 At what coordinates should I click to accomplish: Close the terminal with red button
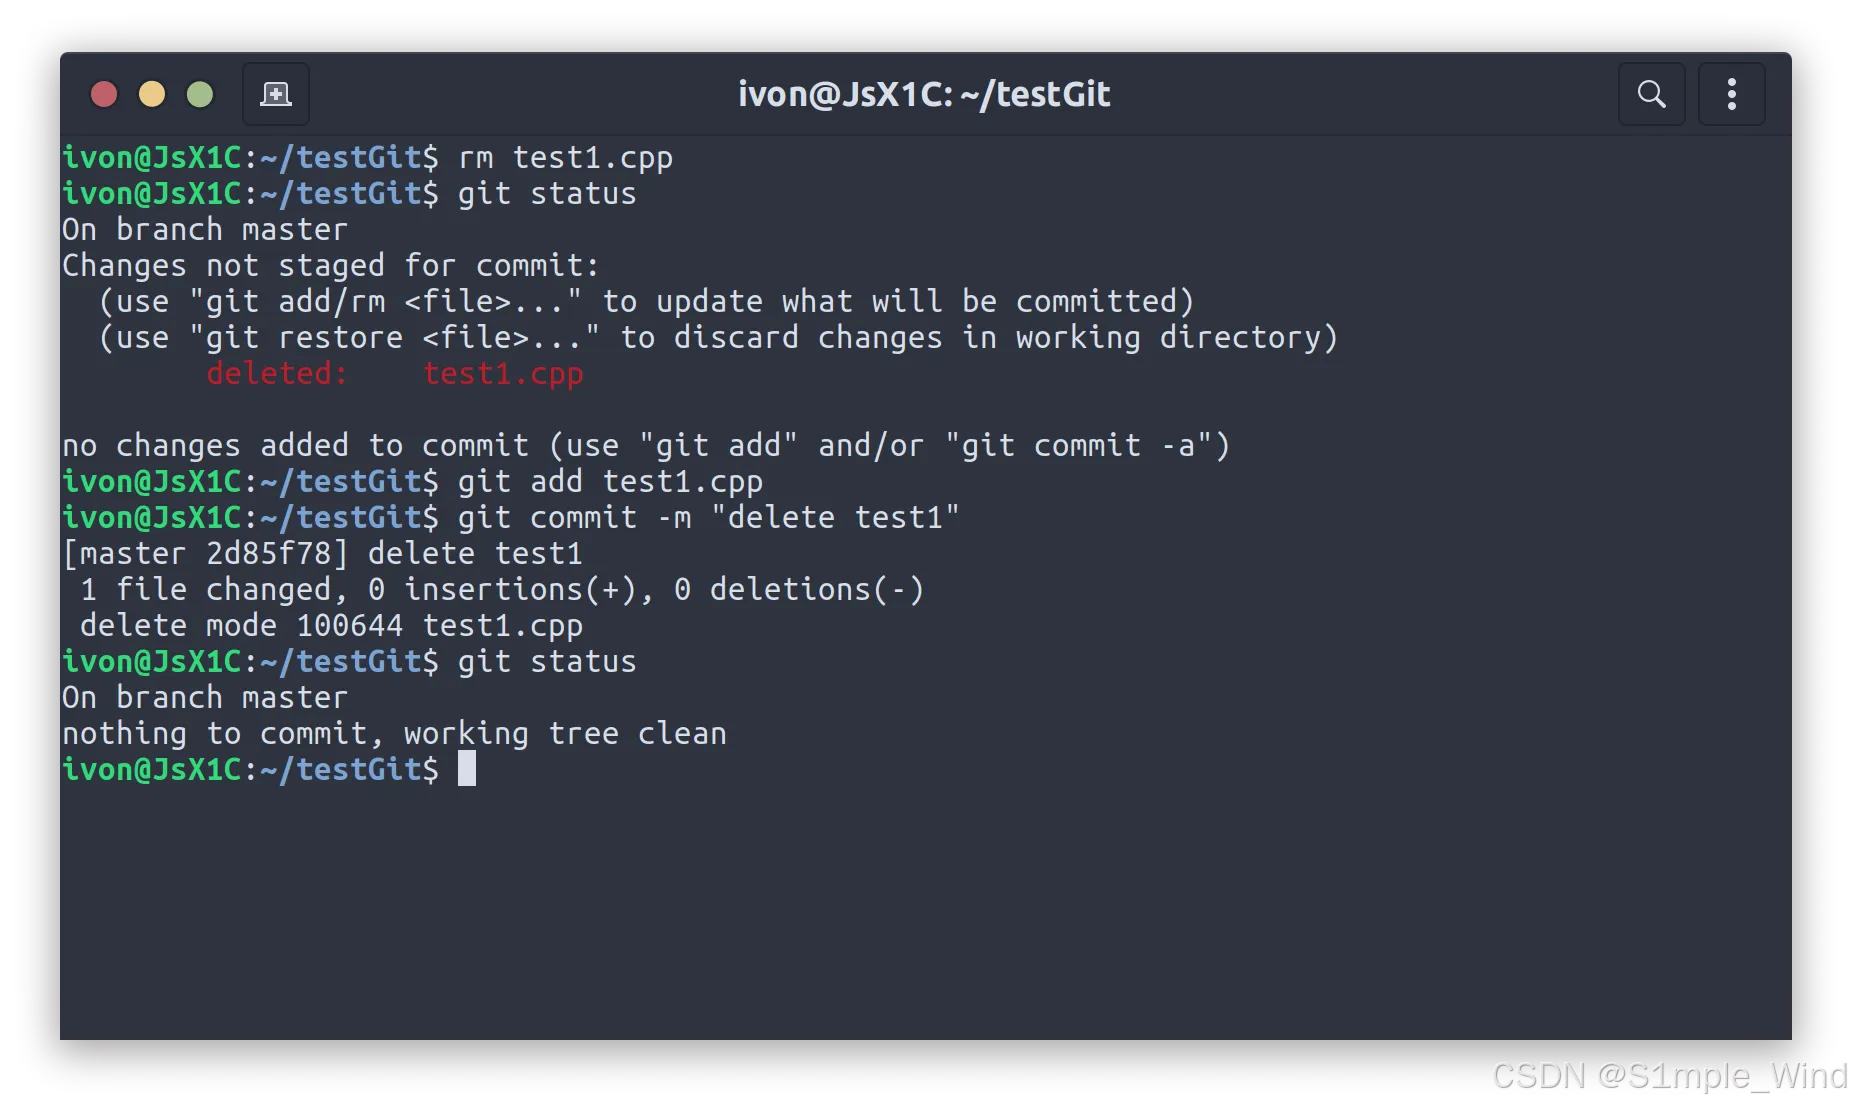(x=104, y=94)
